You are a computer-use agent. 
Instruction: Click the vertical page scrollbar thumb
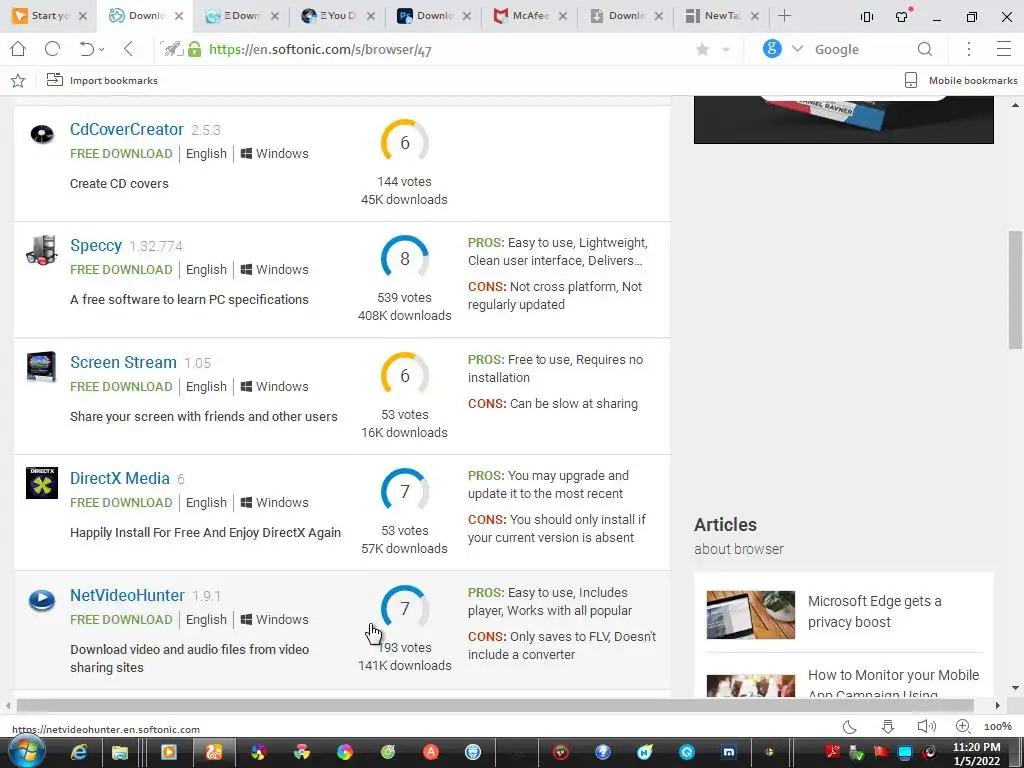(x=1015, y=290)
